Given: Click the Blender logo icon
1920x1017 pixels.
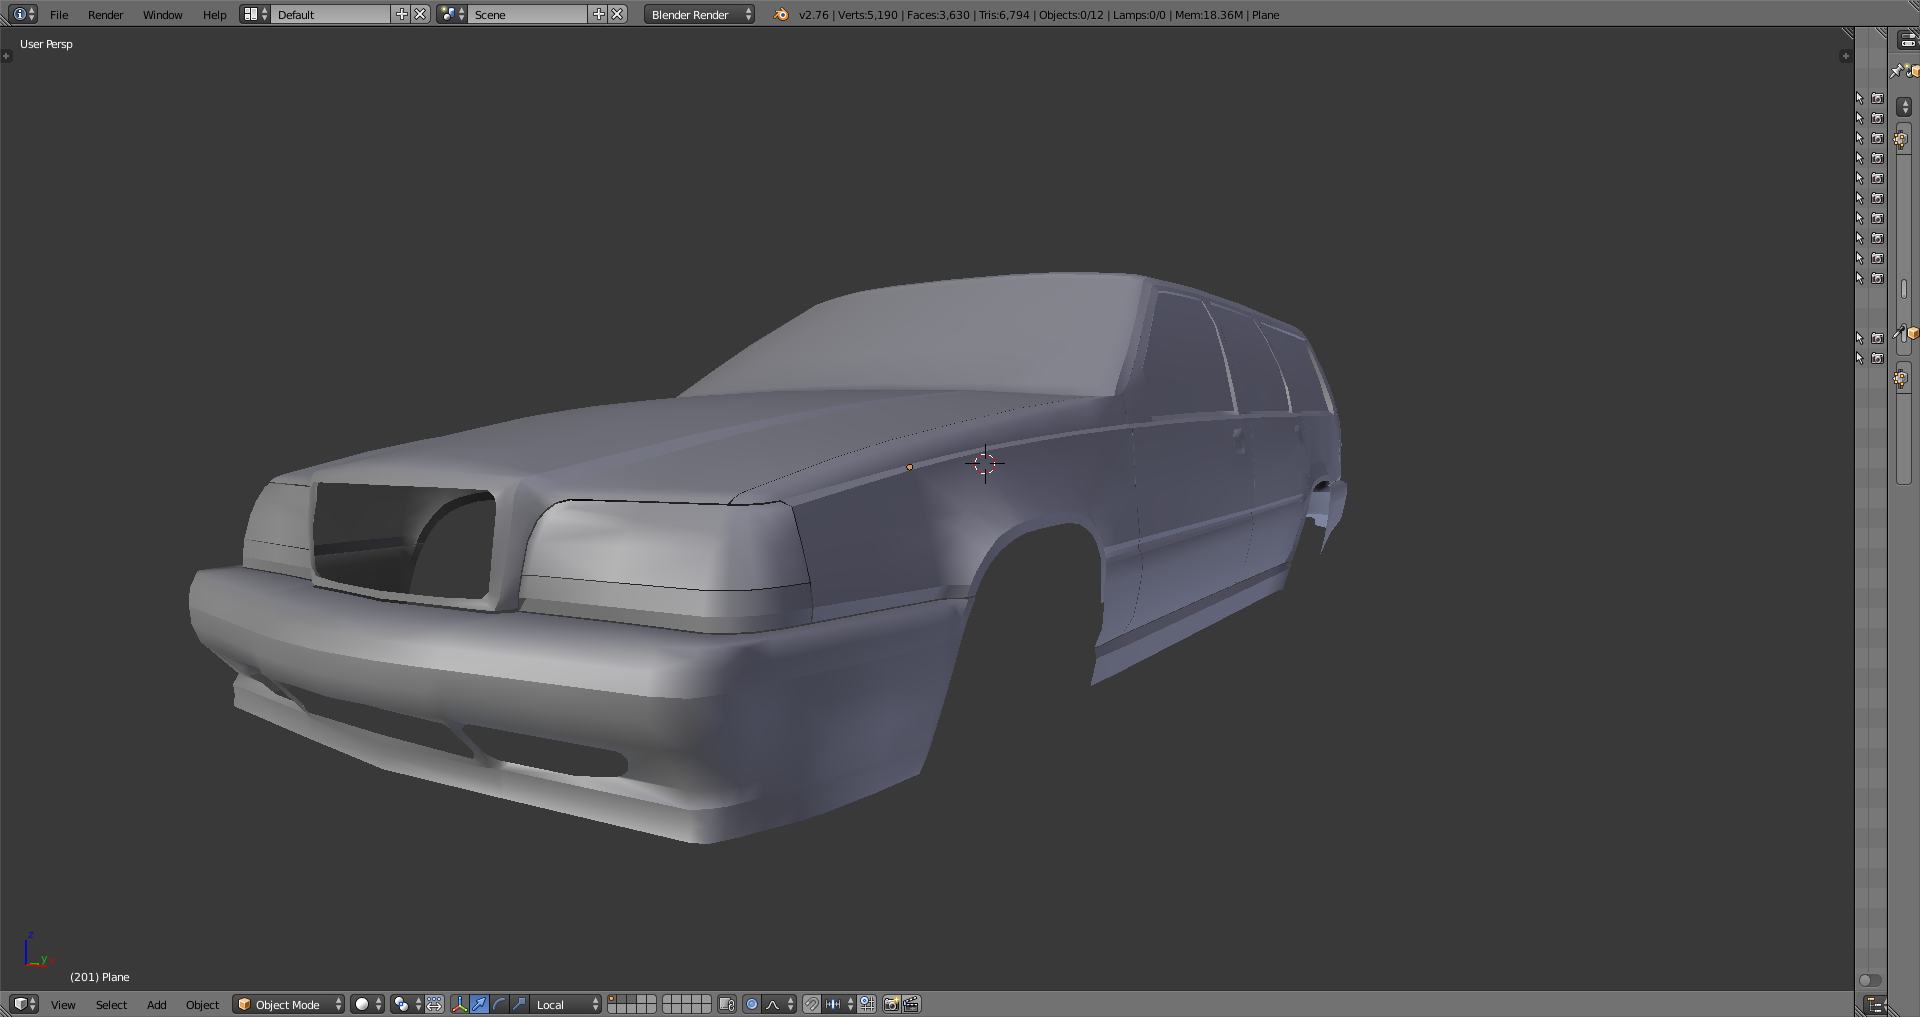Looking at the screenshot, I should [x=781, y=14].
